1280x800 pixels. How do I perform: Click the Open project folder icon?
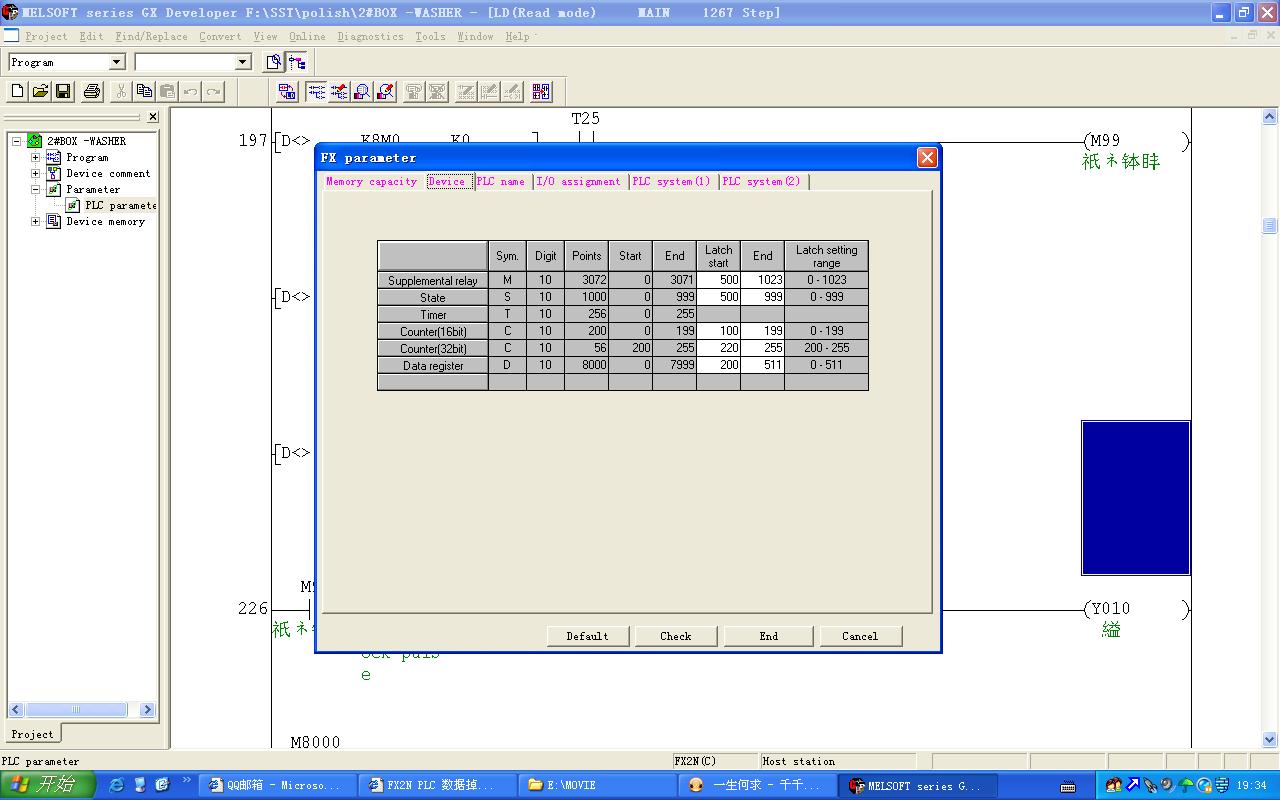[40, 92]
